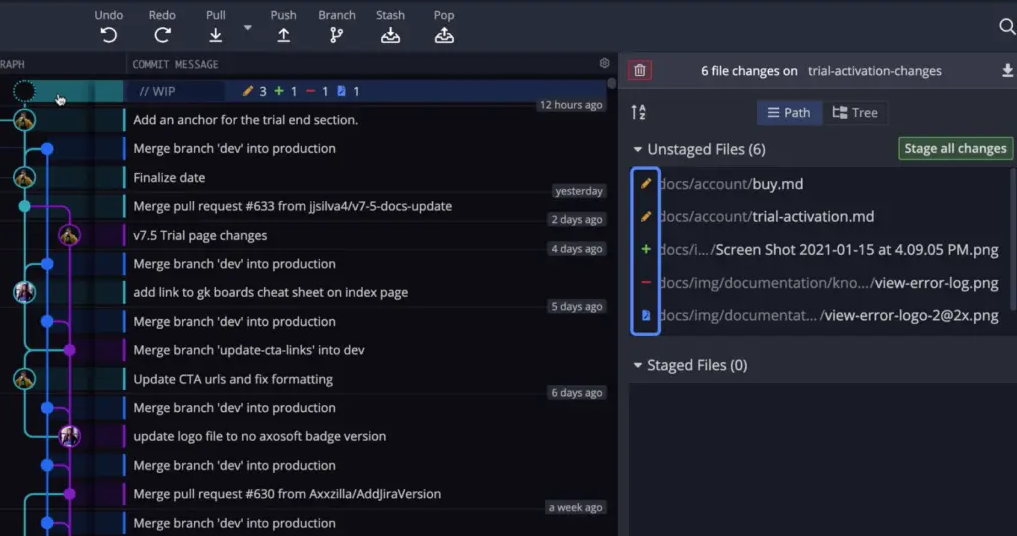Click the red minus icon for view-error-log.png
Viewport: 1017px width, 536px height.
645,282
